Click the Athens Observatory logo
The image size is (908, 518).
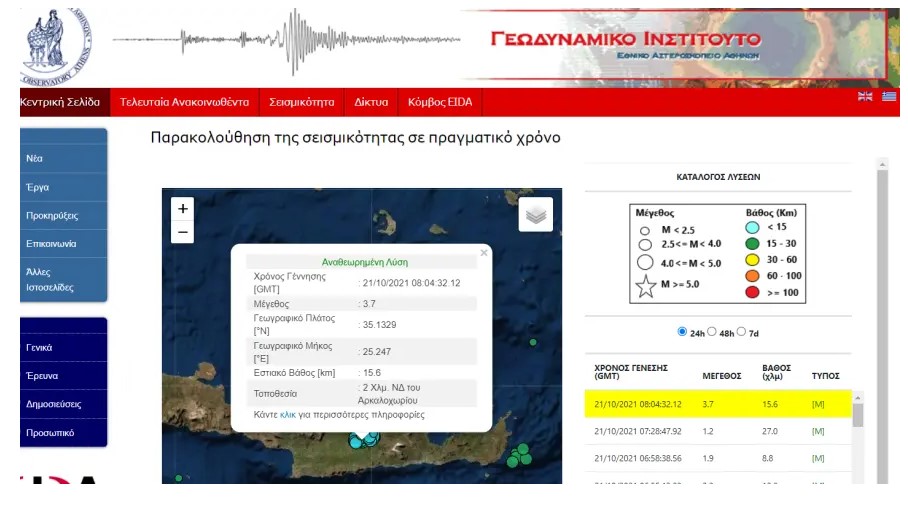tap(56, 46)
